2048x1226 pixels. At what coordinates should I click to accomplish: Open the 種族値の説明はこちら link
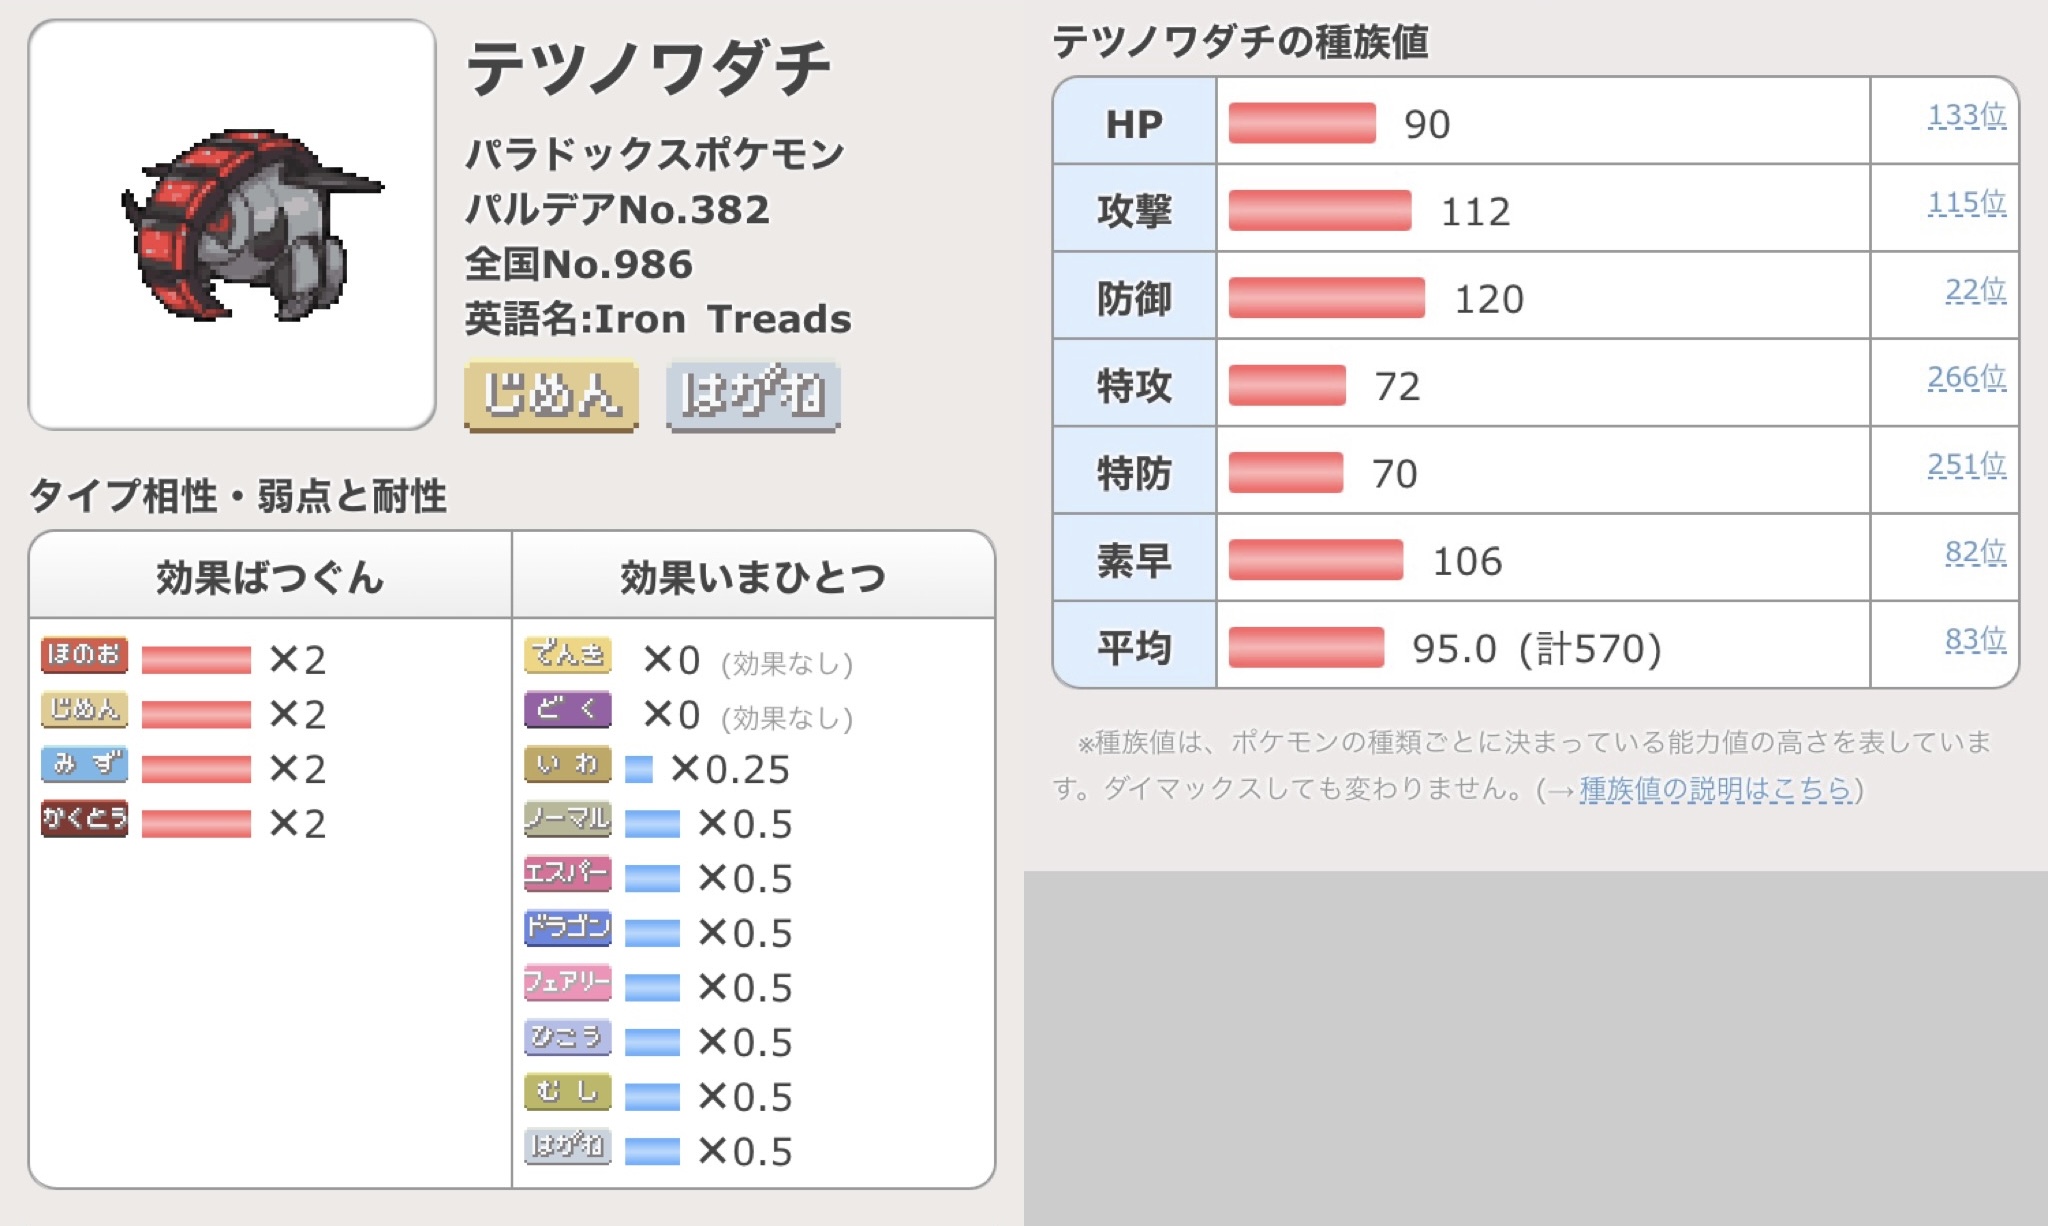tap(1715, 790)
